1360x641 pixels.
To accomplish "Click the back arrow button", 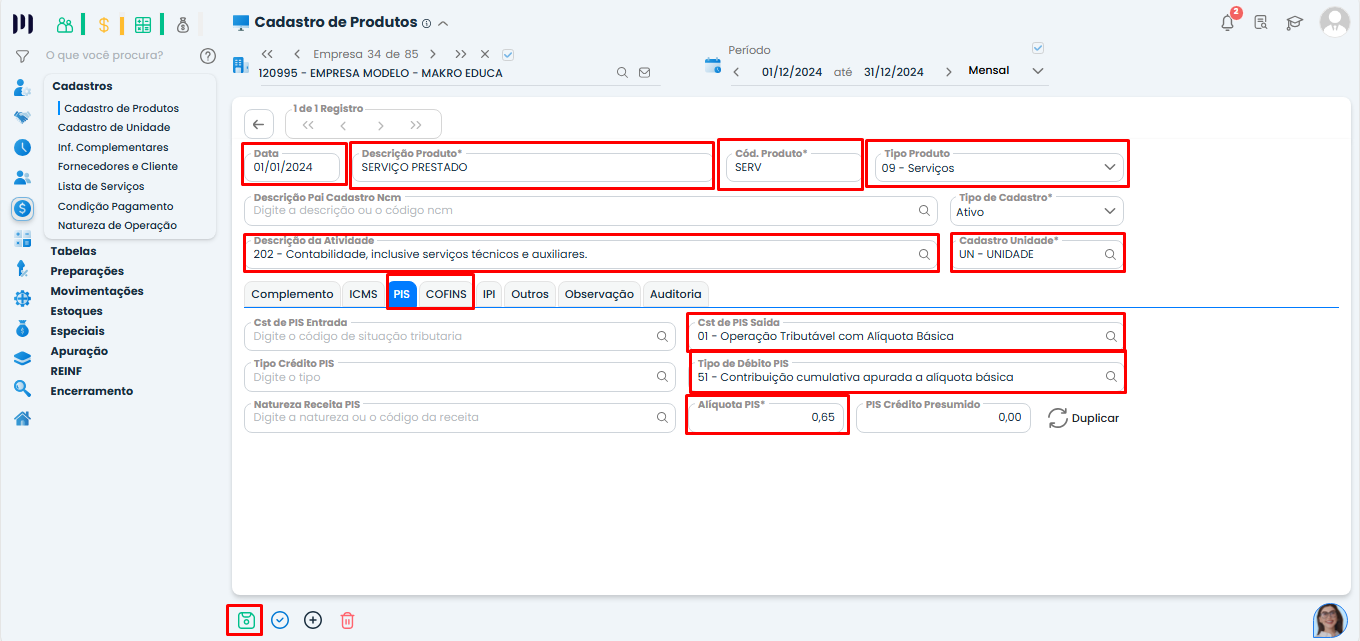I will tap(258, 125).
